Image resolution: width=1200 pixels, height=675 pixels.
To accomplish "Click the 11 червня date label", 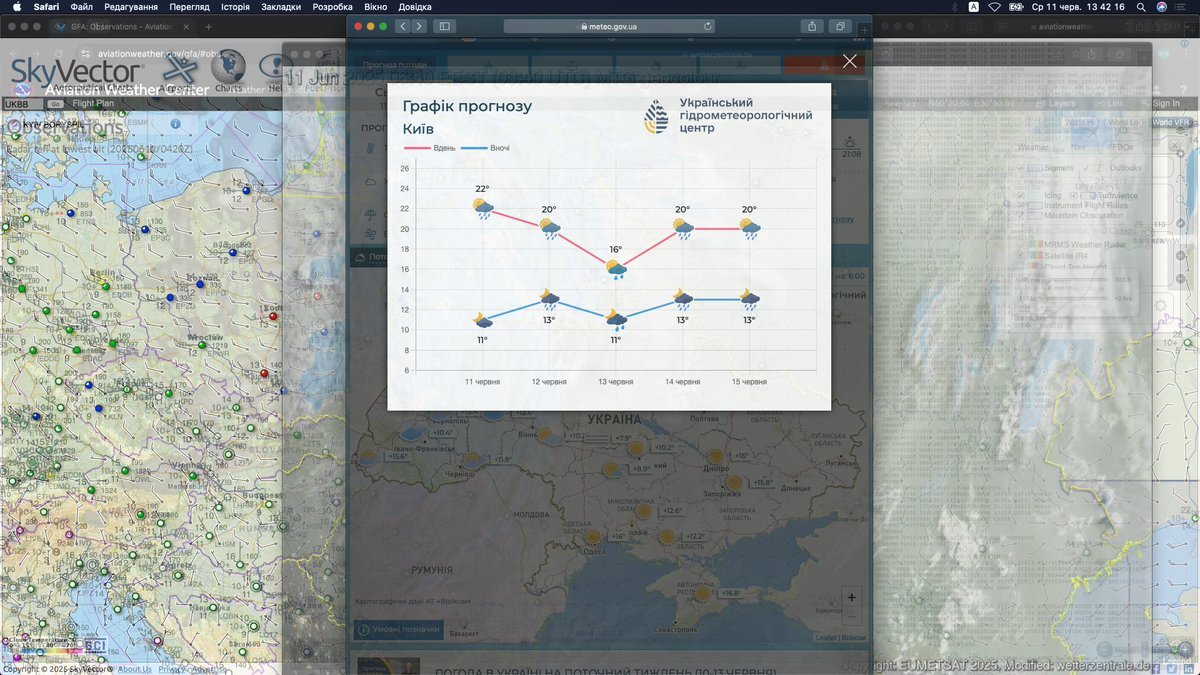I will click(x=483, y=382).
